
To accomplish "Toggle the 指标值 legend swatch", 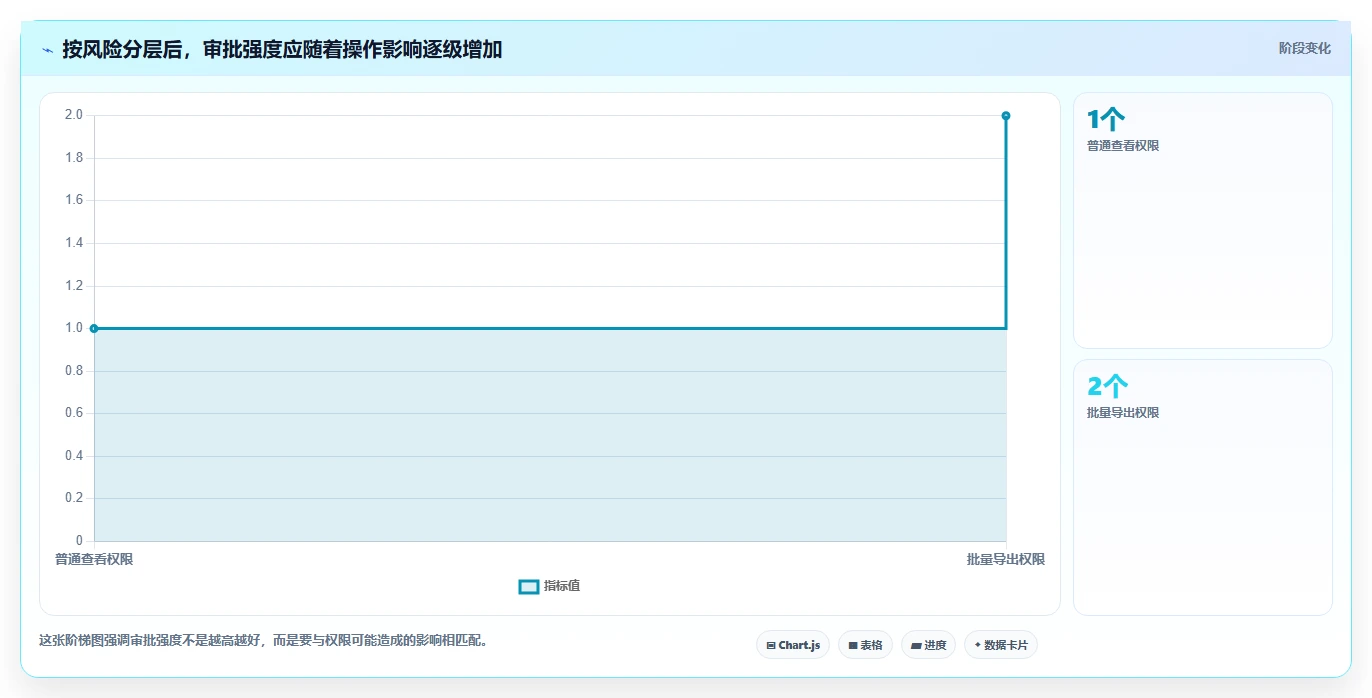I will tap(529, 586).
